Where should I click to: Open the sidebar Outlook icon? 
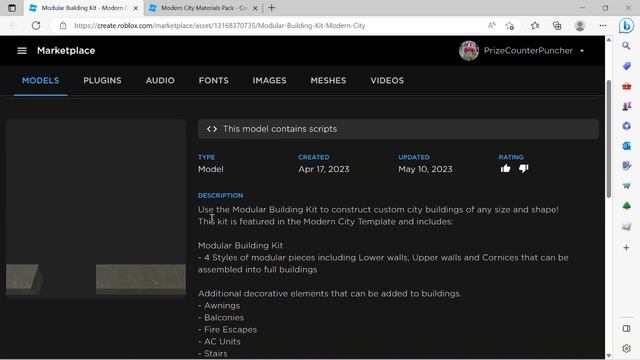626,146
